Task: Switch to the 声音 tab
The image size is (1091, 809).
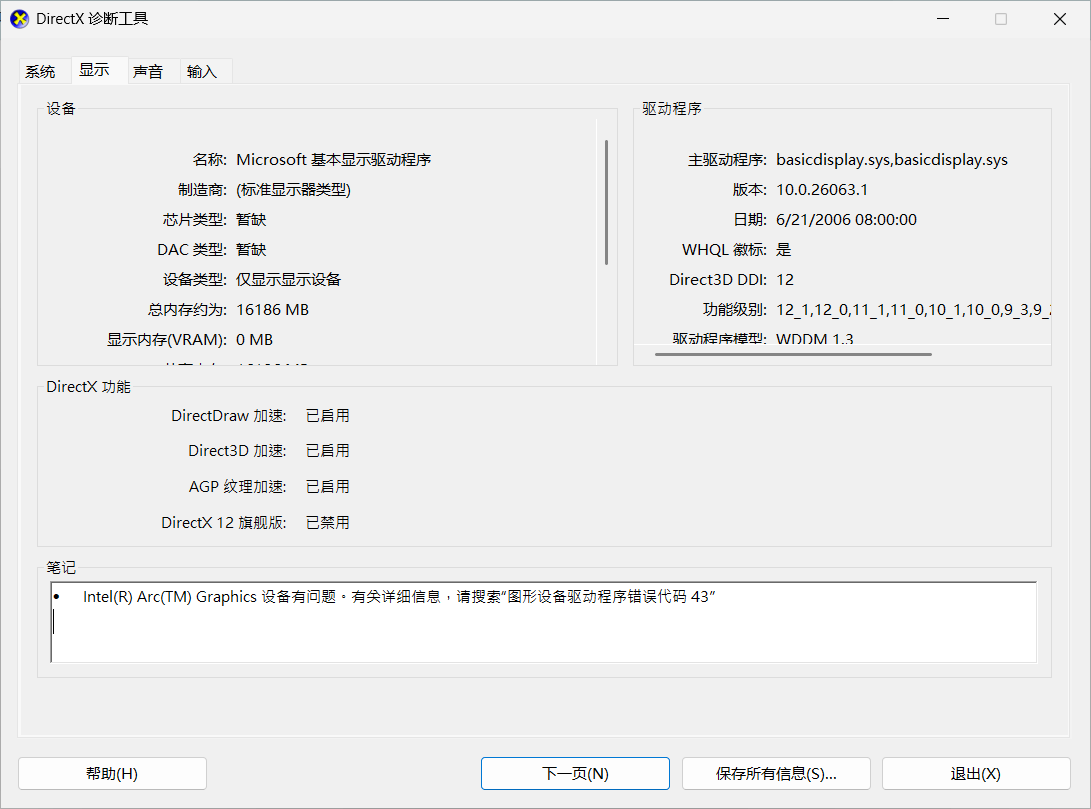Action: (x=149, y=71)
